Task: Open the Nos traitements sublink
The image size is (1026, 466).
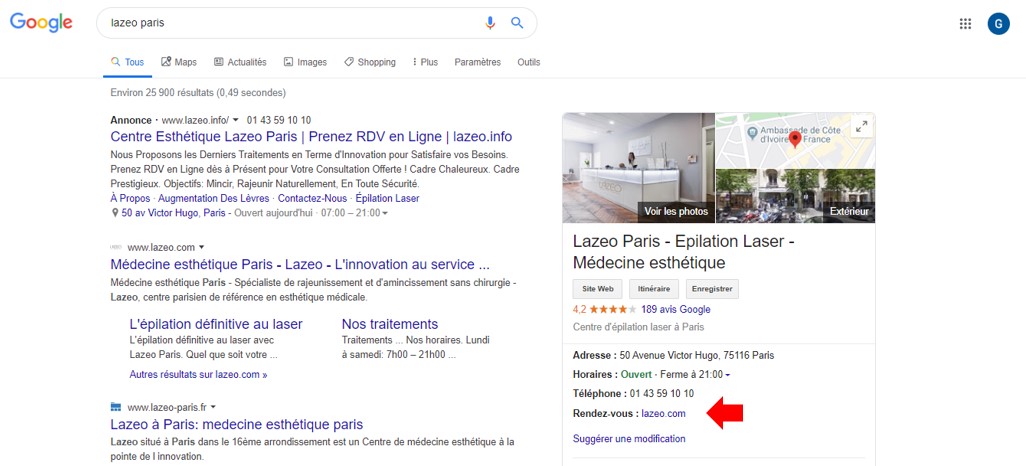Action: [390, 324]
